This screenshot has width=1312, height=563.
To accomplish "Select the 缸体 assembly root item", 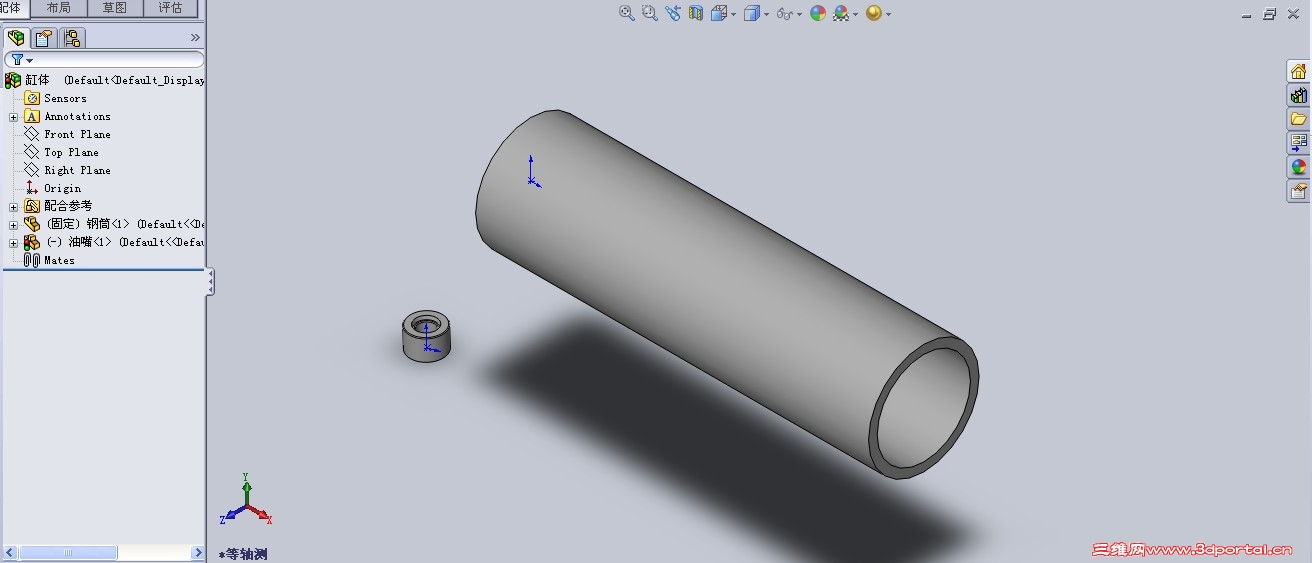I will click(x=105, y=80).
